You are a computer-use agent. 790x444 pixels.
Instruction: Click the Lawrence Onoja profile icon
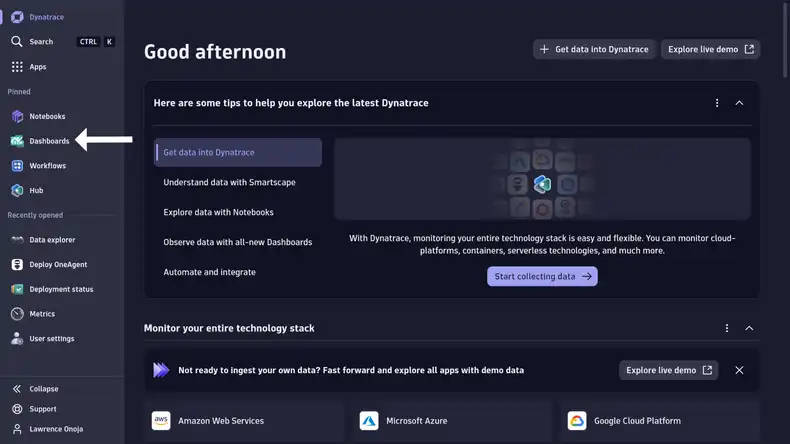click(x=17, y=429)
